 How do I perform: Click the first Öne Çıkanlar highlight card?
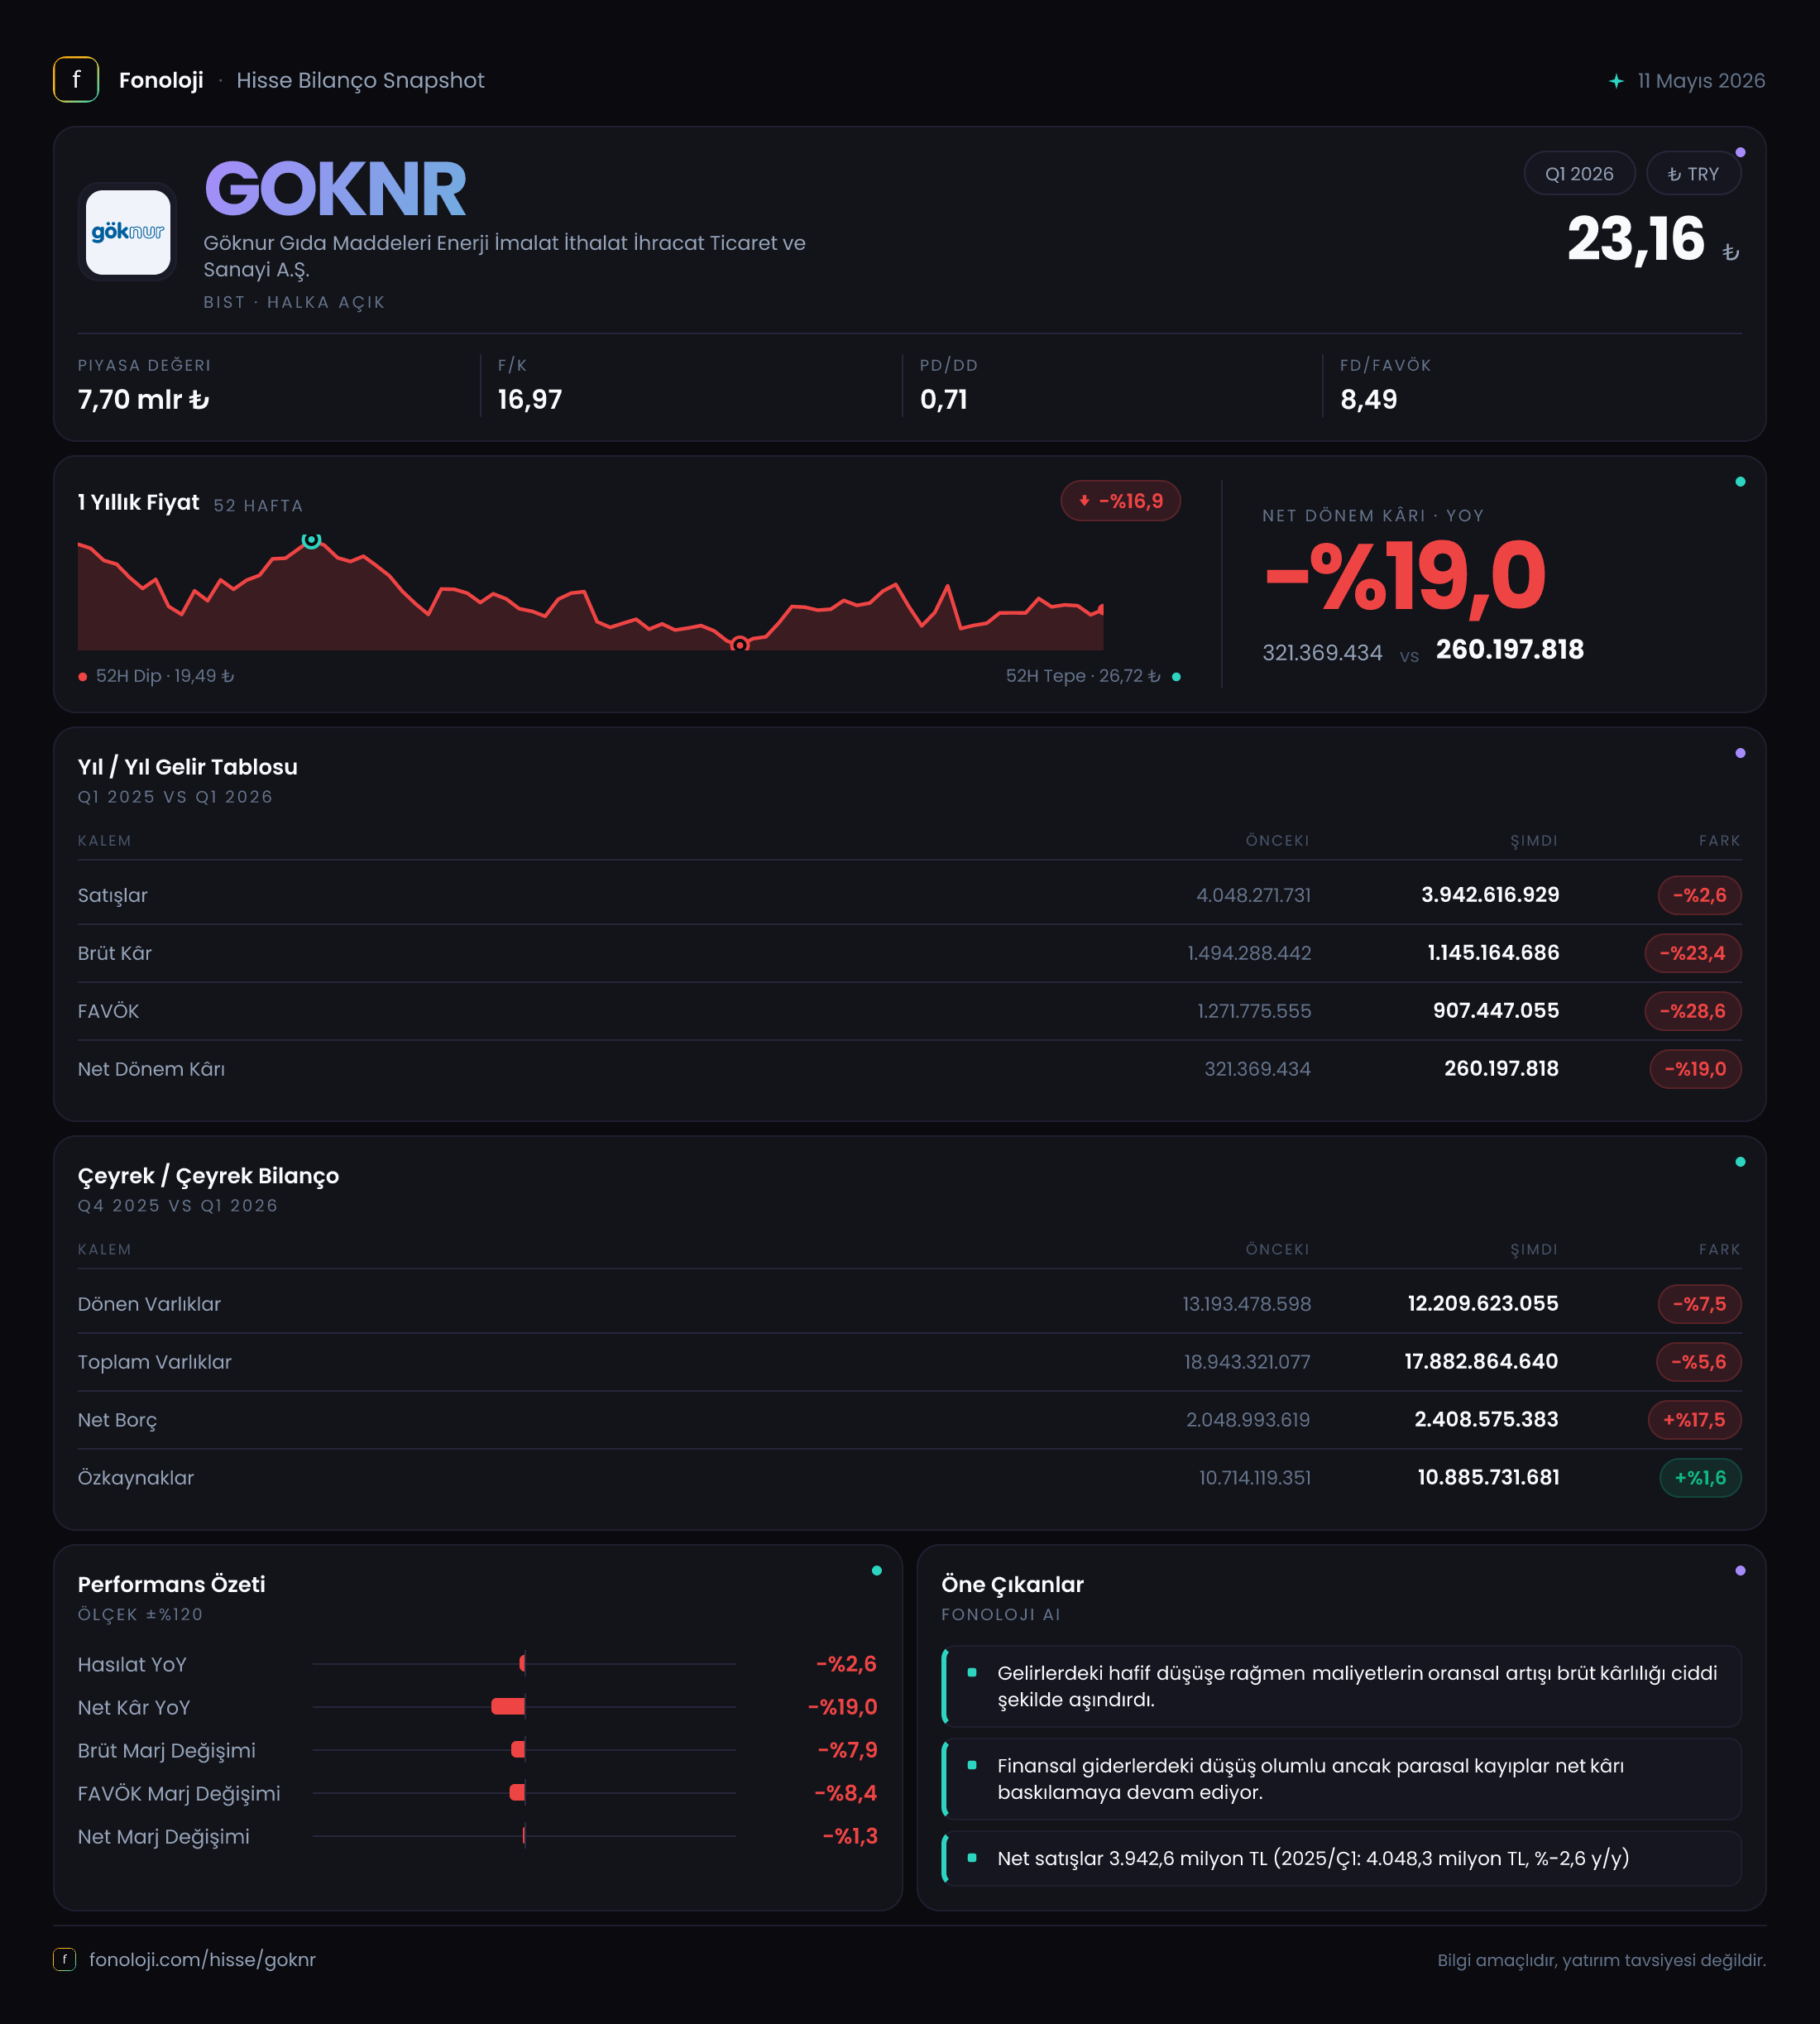click(x=1341, y=1686)
